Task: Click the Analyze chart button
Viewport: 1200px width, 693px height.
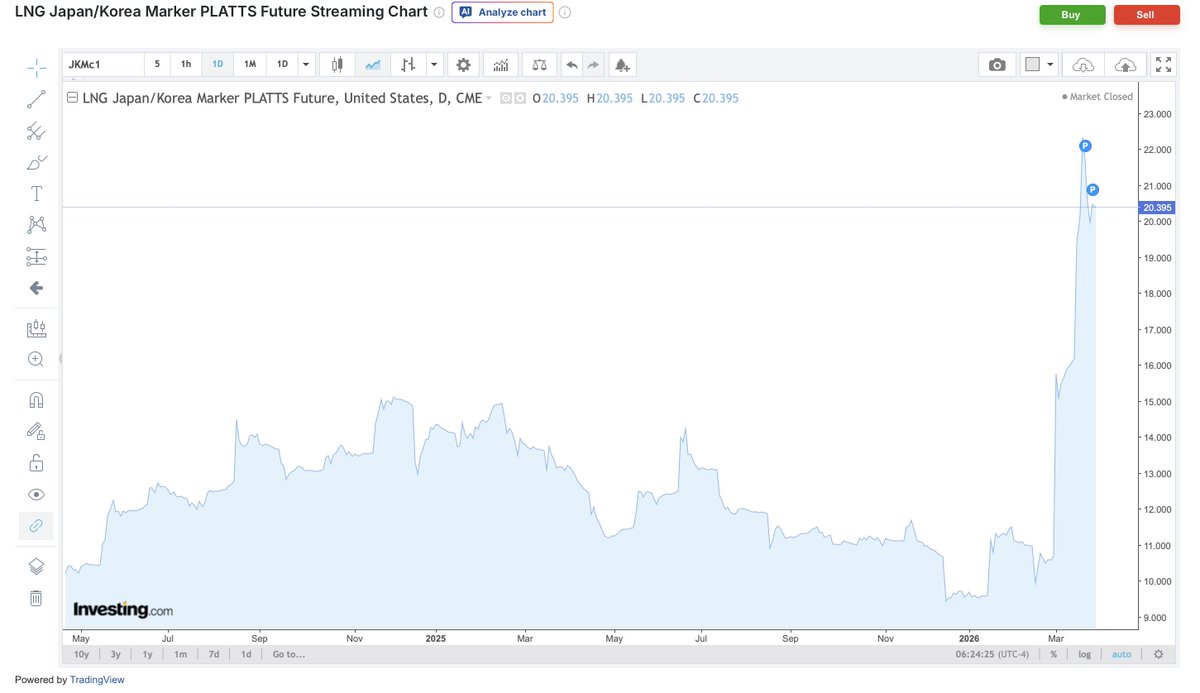Action: click(503, 12)
